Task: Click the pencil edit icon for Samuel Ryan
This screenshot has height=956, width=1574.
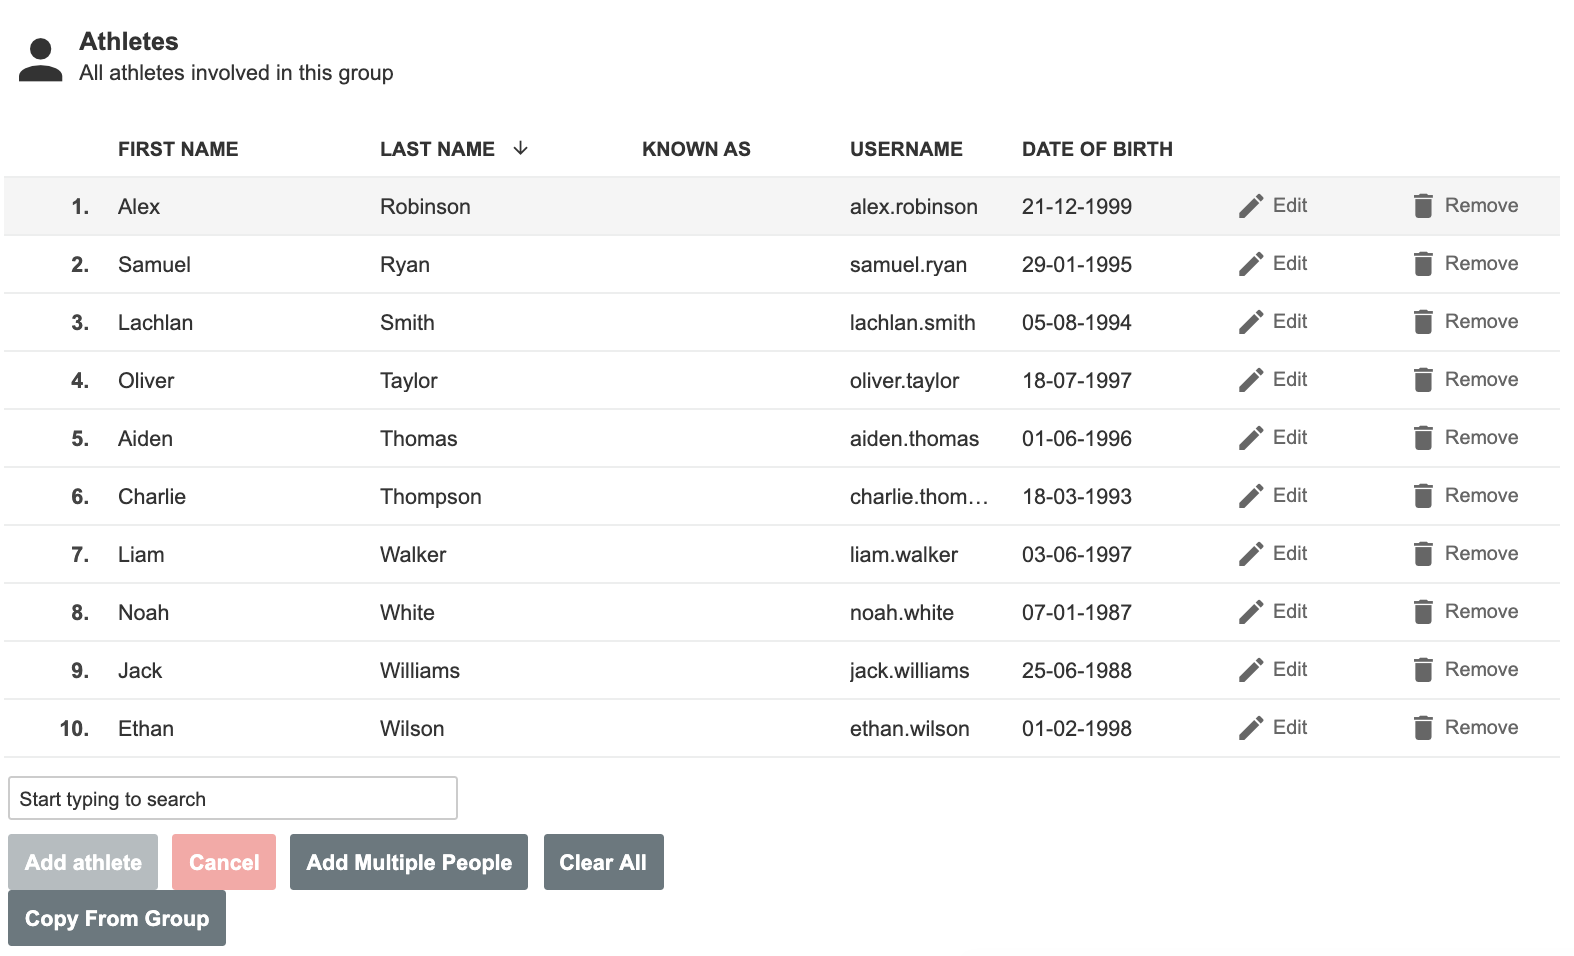Action: point(1251,264)
